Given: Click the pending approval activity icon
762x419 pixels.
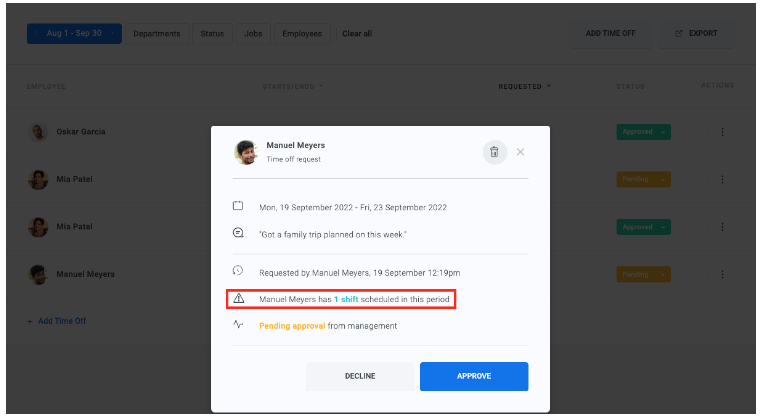Looking at the screenshot, I should 238,325.
